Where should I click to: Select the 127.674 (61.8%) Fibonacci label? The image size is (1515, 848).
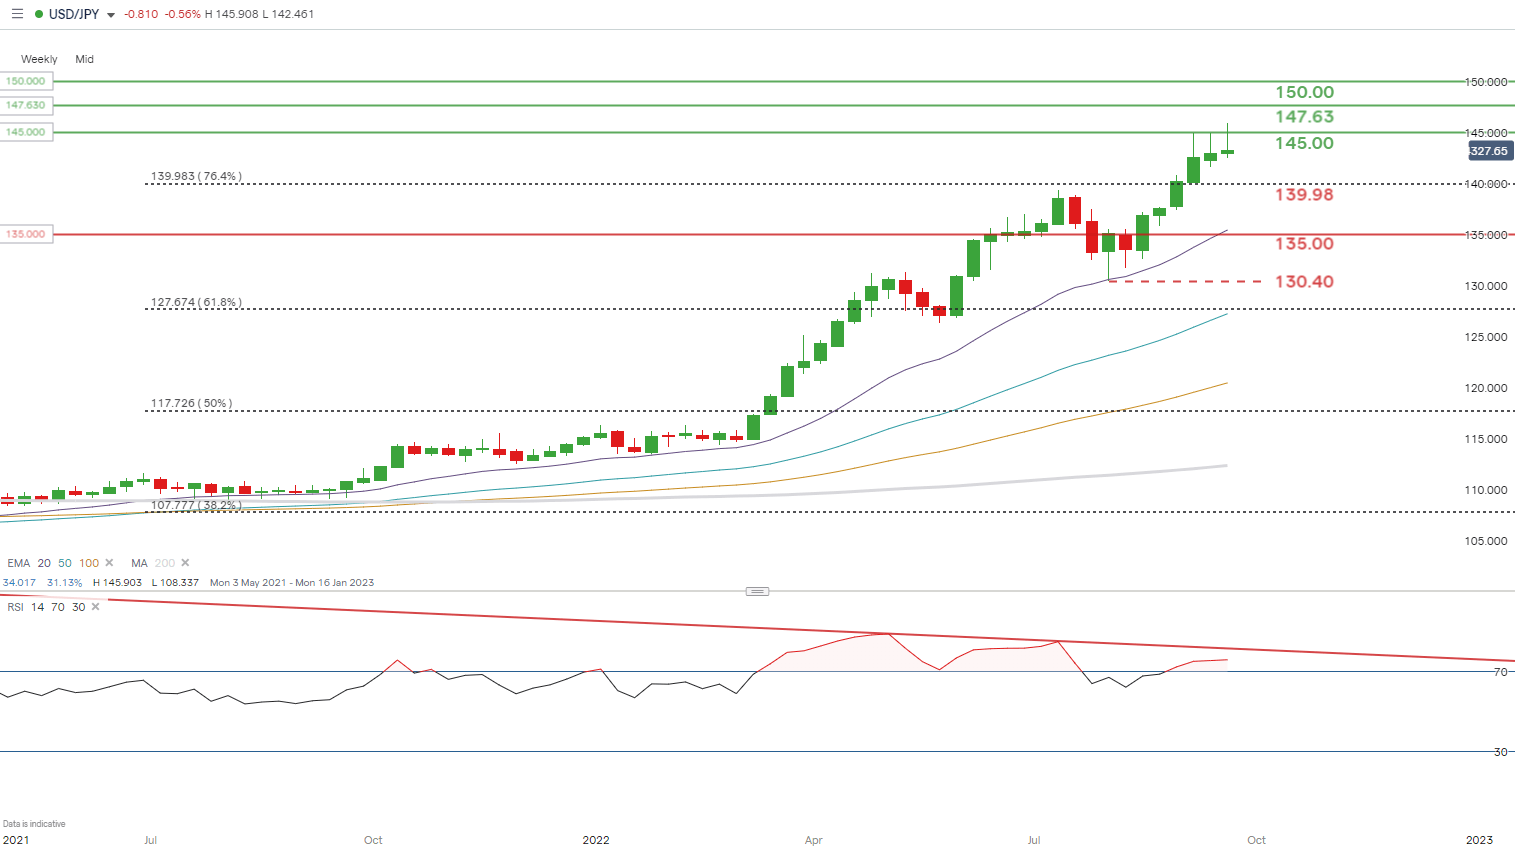point(196,302)
